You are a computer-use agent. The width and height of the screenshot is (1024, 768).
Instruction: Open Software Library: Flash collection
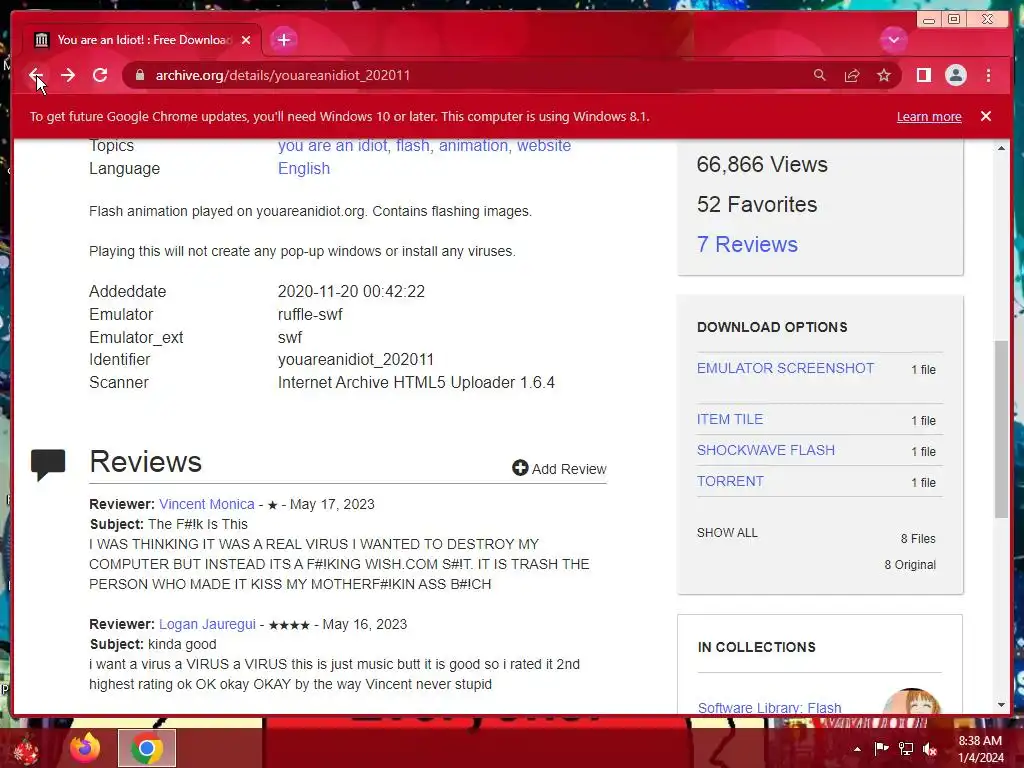pos(769,707)
